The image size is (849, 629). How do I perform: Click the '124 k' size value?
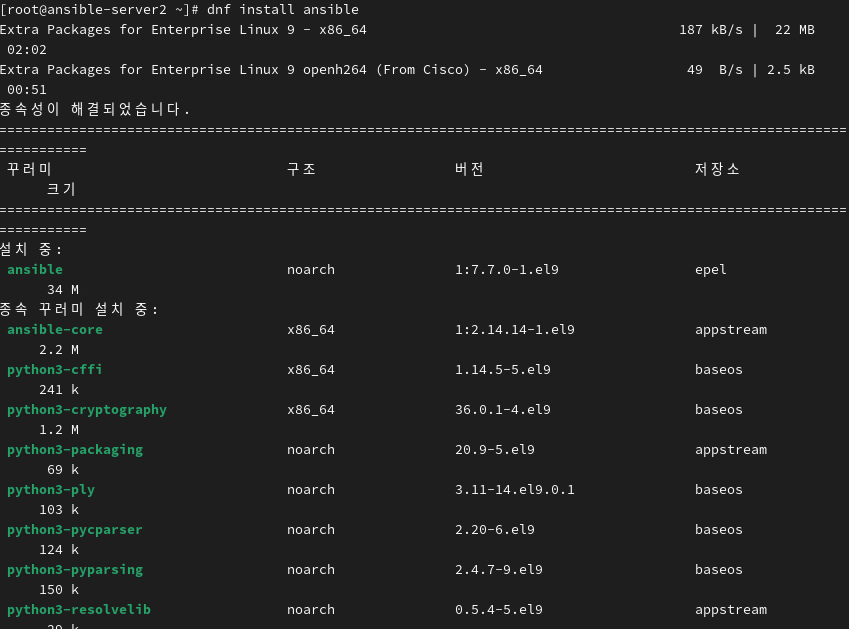(x=59, y=550)
